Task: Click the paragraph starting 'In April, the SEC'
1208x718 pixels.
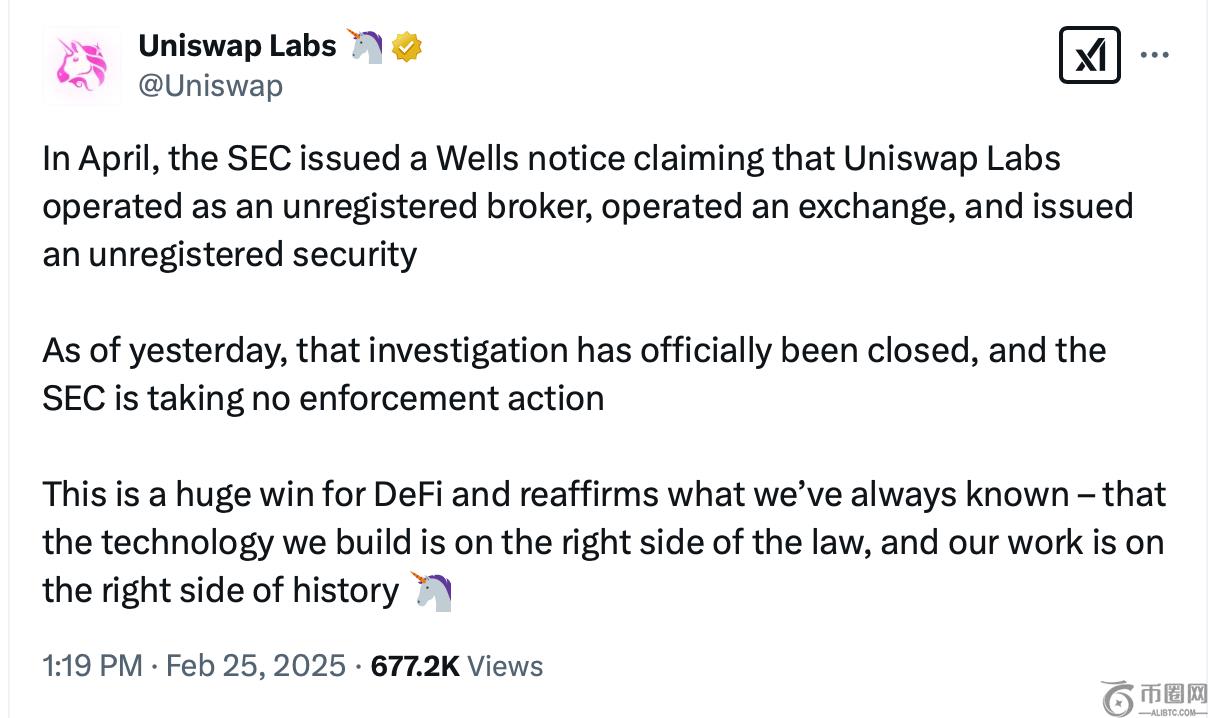Action: pyautogui.click(x=588, y=206)
